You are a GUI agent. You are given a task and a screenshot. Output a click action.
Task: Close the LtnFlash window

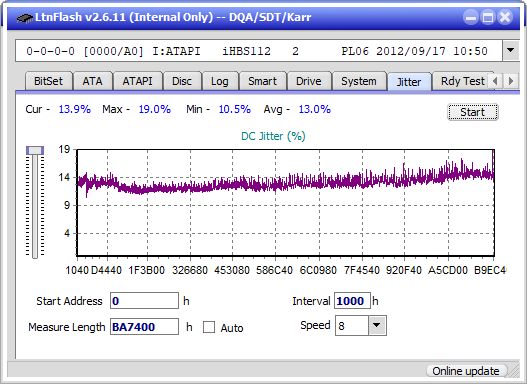click(505, 17)
